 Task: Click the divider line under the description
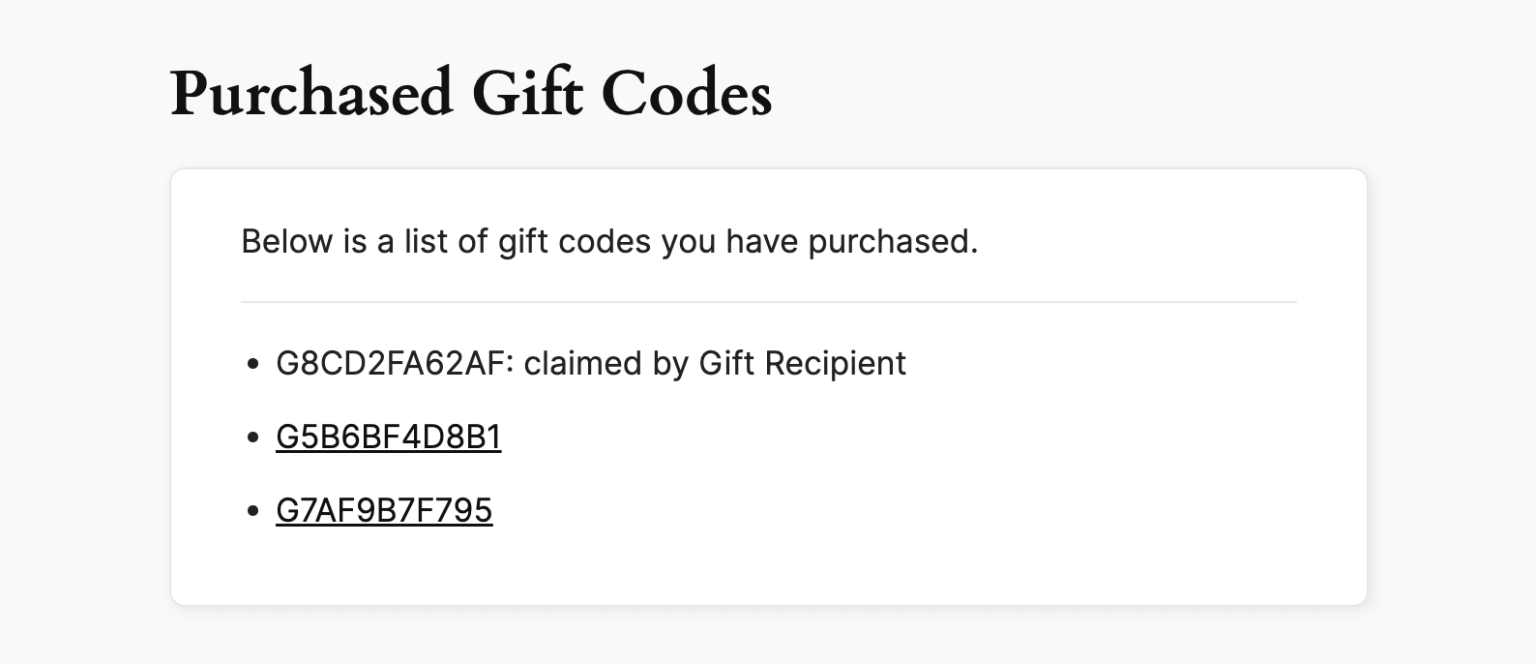(768, 301)
